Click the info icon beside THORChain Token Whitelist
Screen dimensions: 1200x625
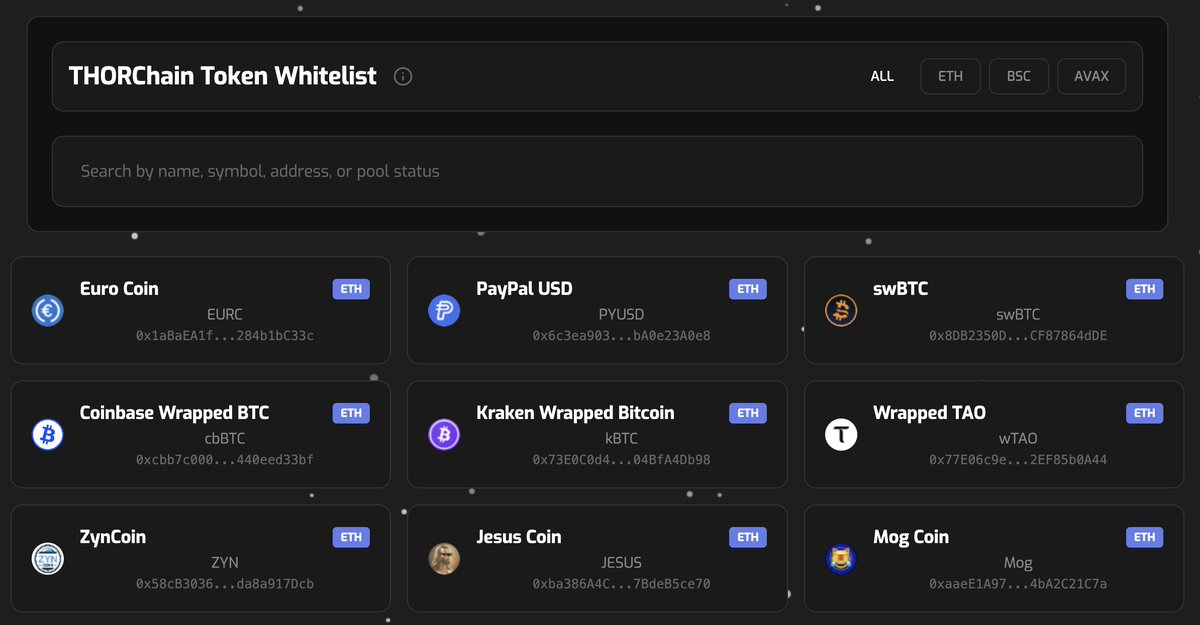tap(403, 76)
